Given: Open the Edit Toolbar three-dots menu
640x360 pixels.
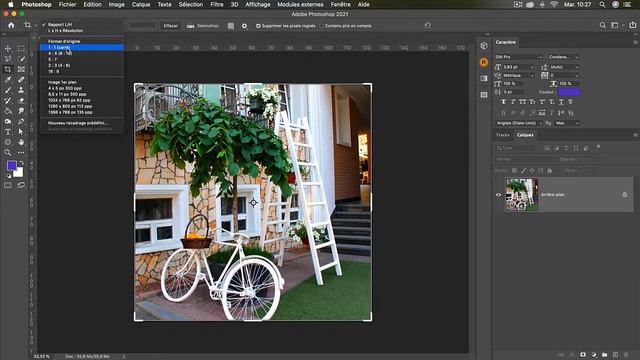Looking at the screenshot, I should [x=21, y=153].
